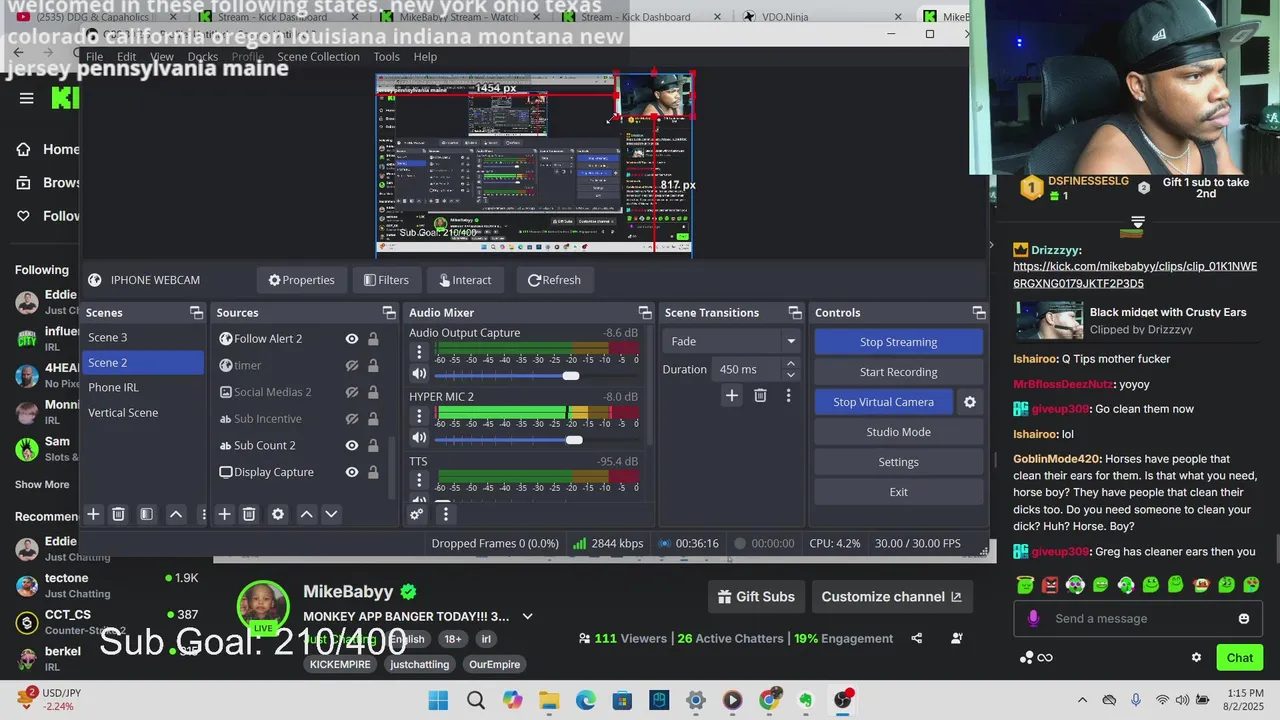Viewport: 1280px width, 720px height.
Task: Remove selected scene with trash icon
Action: pos(118,514)
